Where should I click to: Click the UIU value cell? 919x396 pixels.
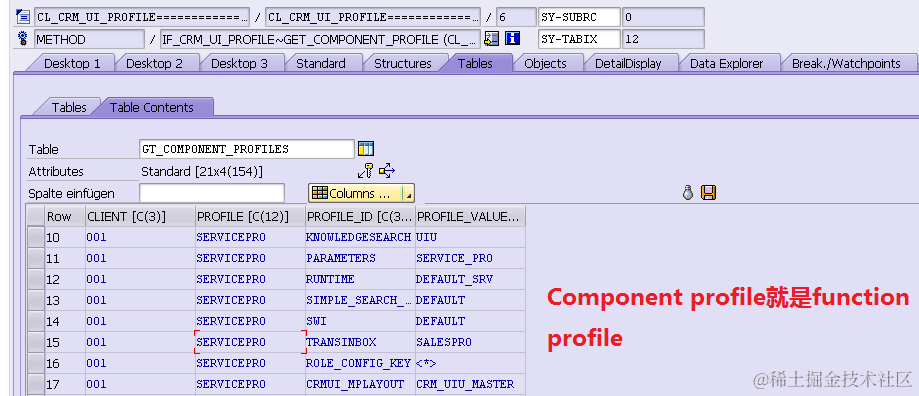tap(470, 237)
